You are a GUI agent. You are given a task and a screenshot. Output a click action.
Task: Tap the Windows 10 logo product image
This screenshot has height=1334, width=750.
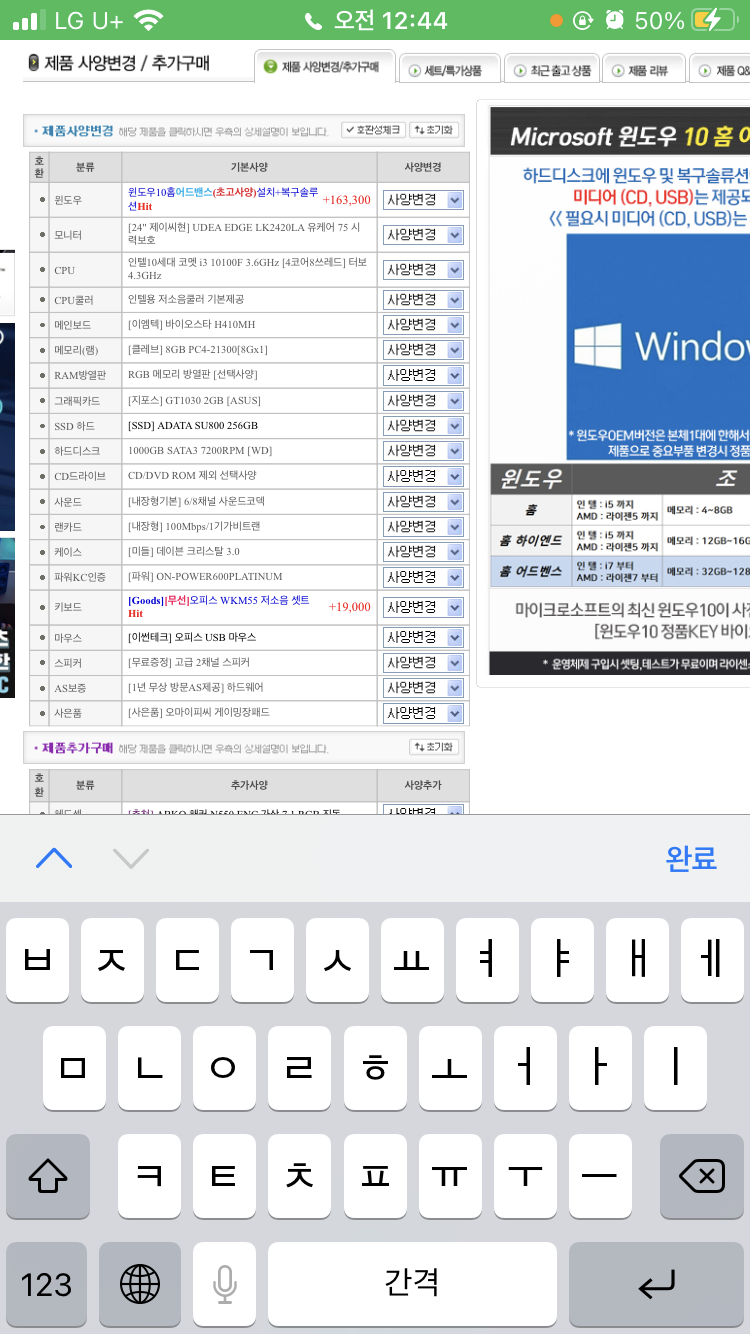click(x=658, y=345)
